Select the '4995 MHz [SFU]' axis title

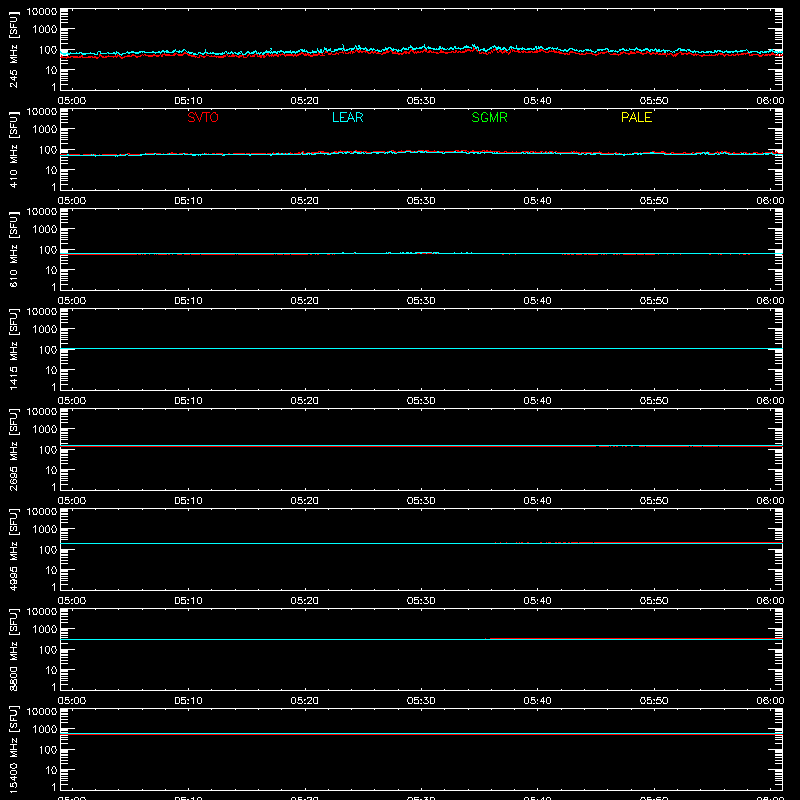pyautogui.click(x=13, y=549)
